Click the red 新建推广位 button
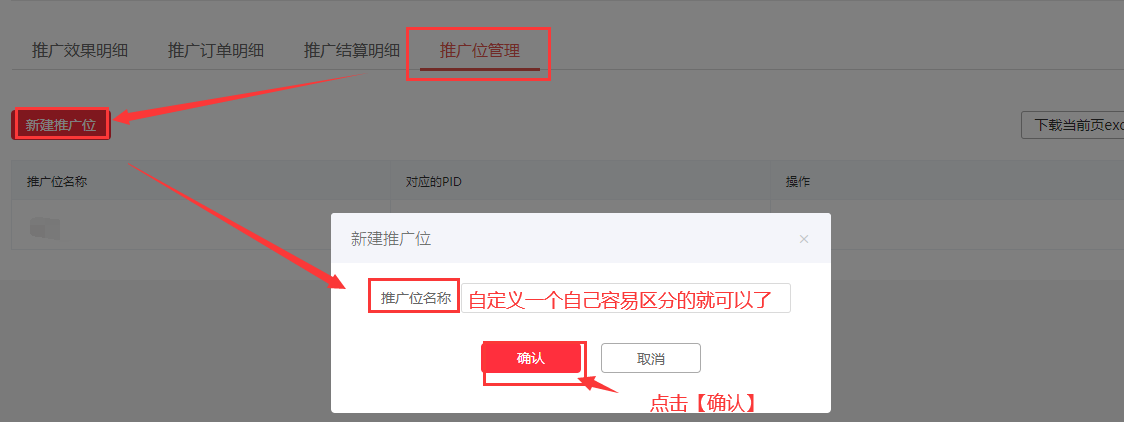This screenshot has width=1124, height=422. (61, 125)
